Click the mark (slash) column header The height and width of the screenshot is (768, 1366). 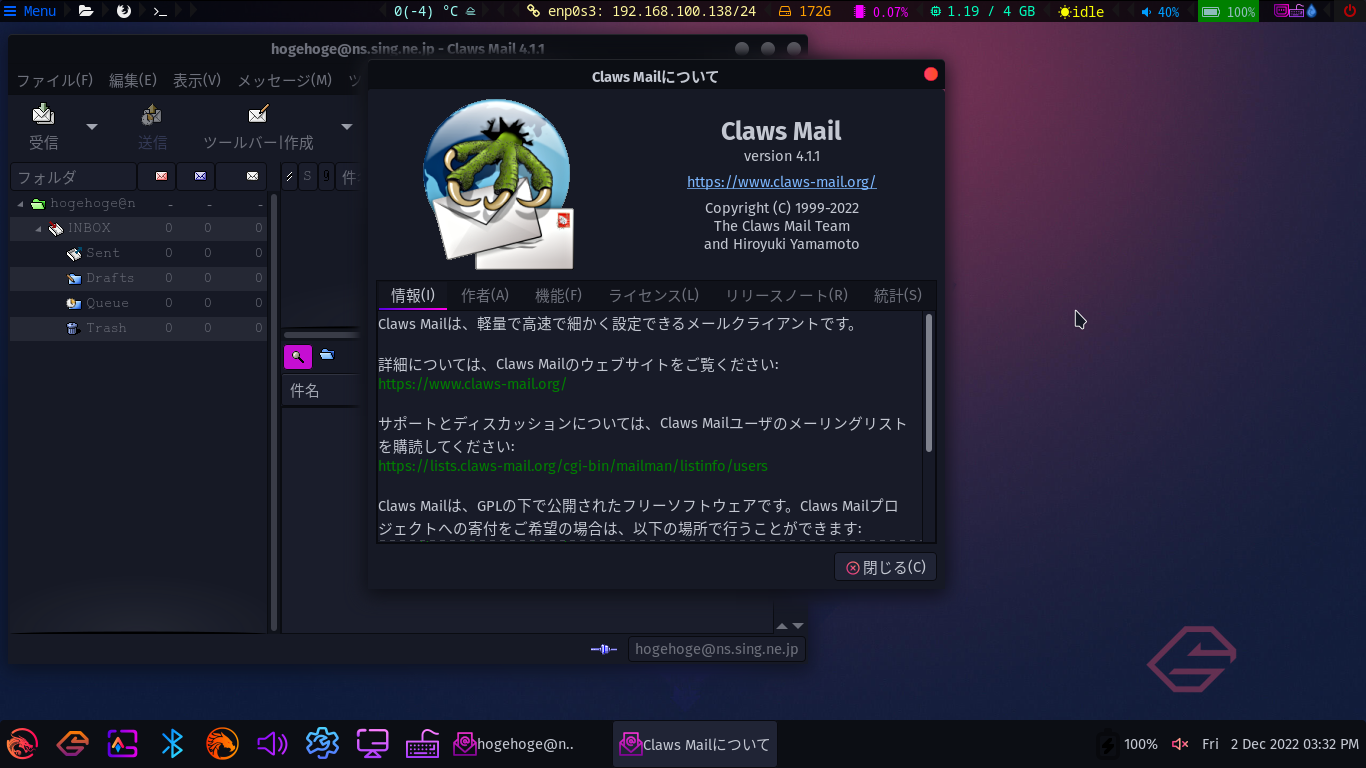(289, 176)
